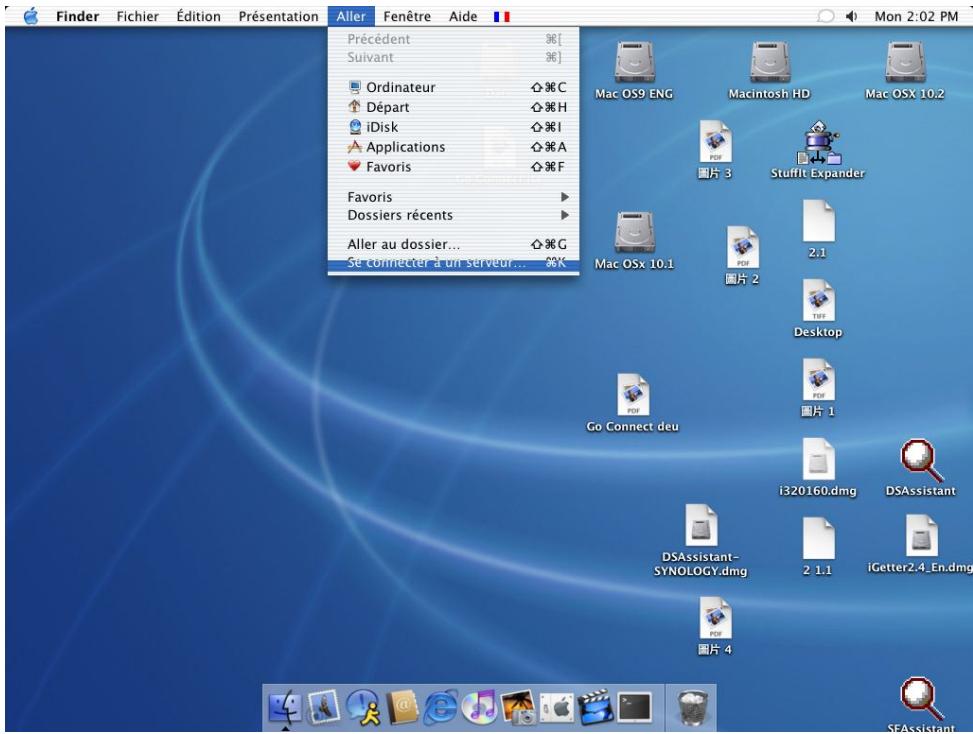Open the Présentation menu
This screenshot has width=973, height=734.
[x=278, y=17]
